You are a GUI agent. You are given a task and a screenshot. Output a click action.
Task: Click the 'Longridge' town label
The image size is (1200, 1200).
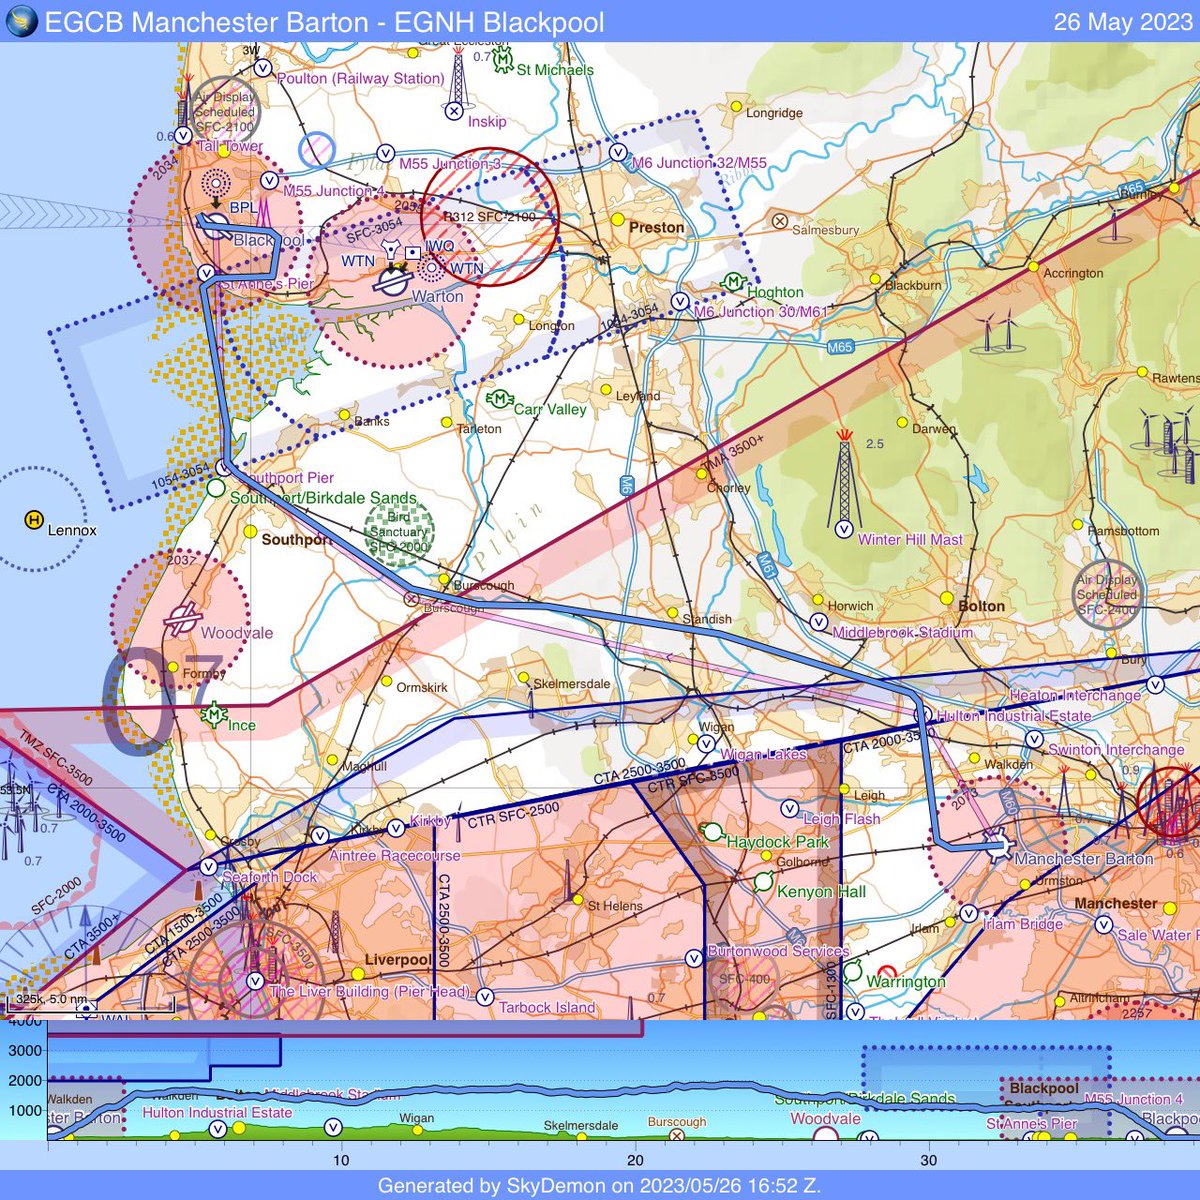click(774, 113)
